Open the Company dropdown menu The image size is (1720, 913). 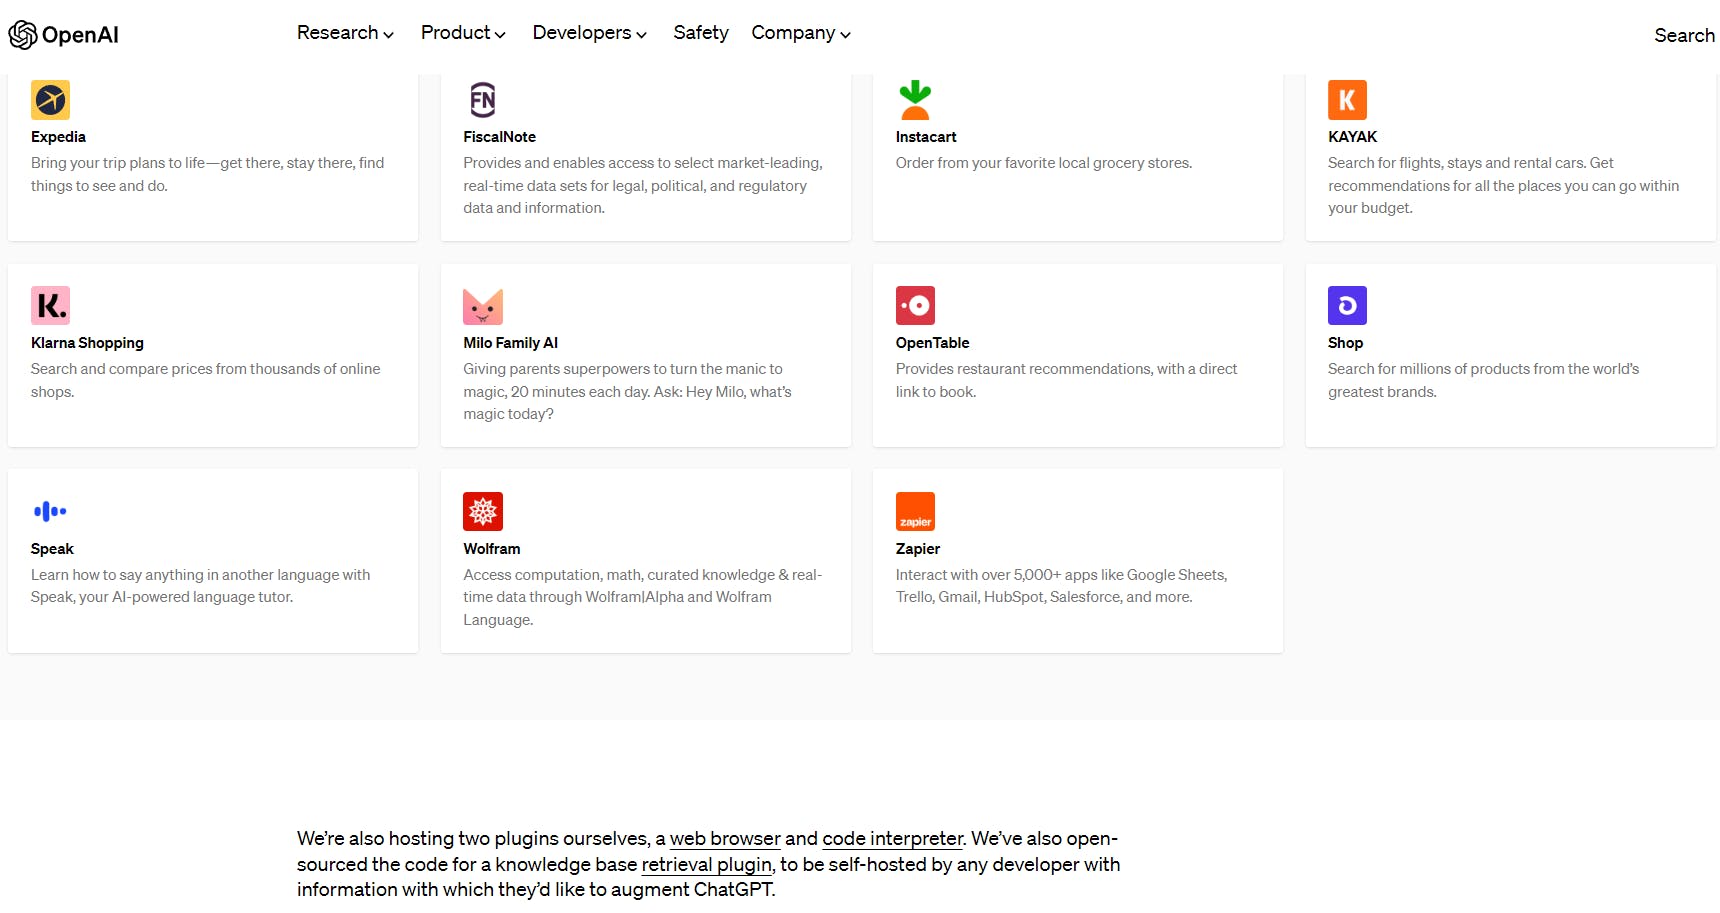tap(801, 33)
